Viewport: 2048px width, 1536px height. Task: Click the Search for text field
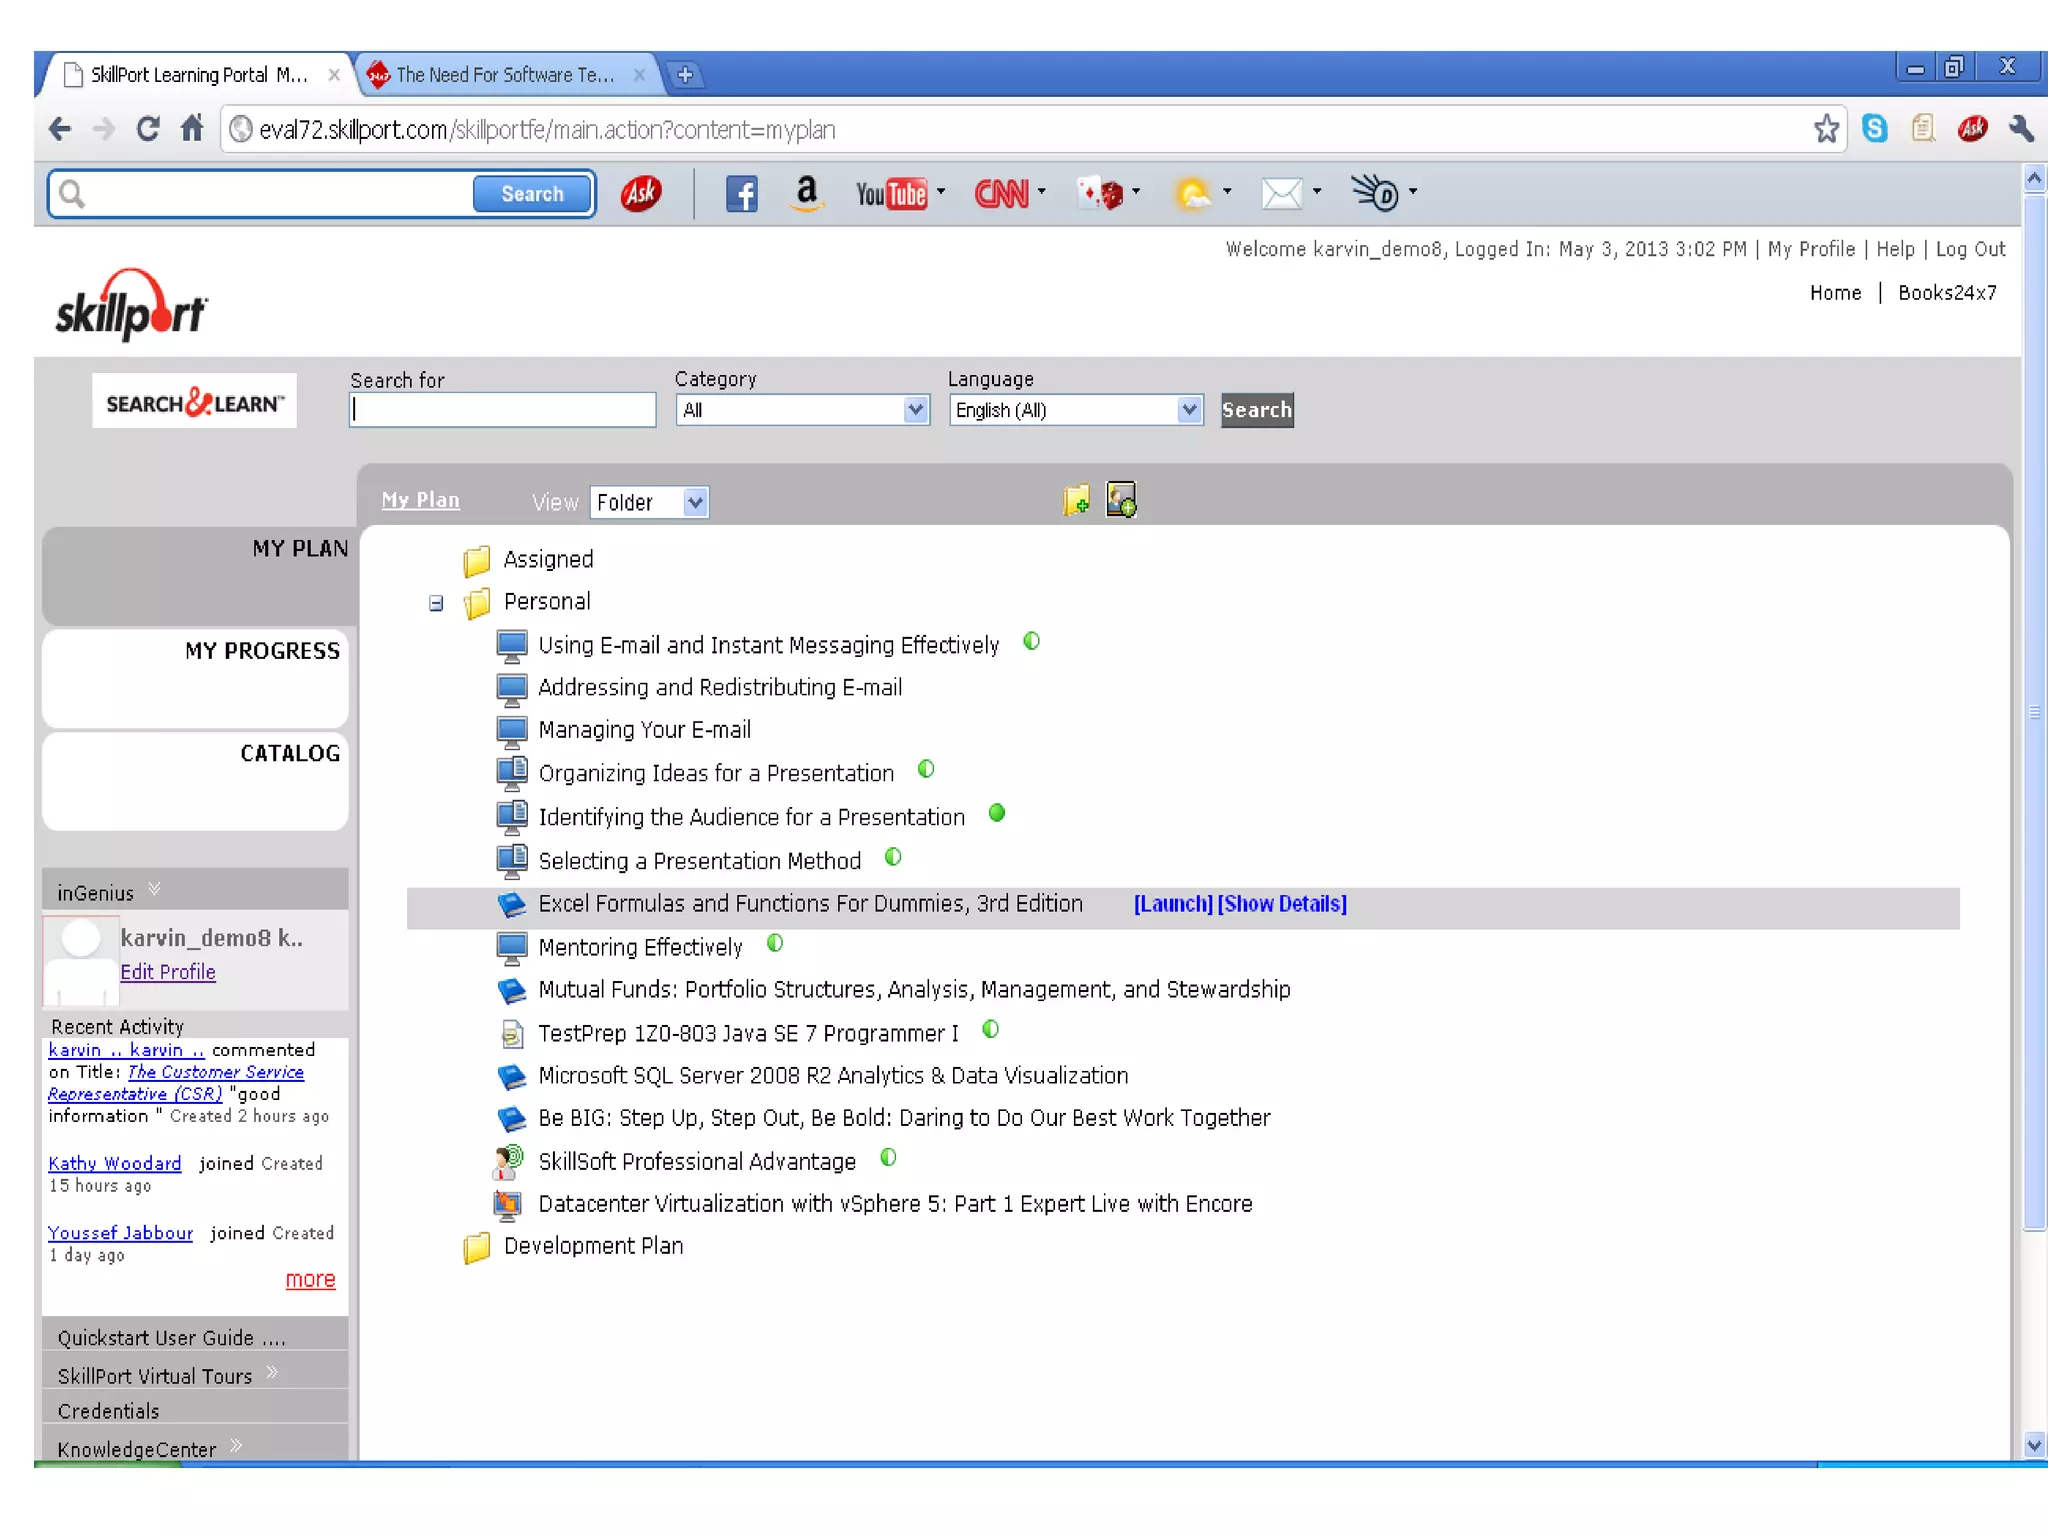coord(502,410)
